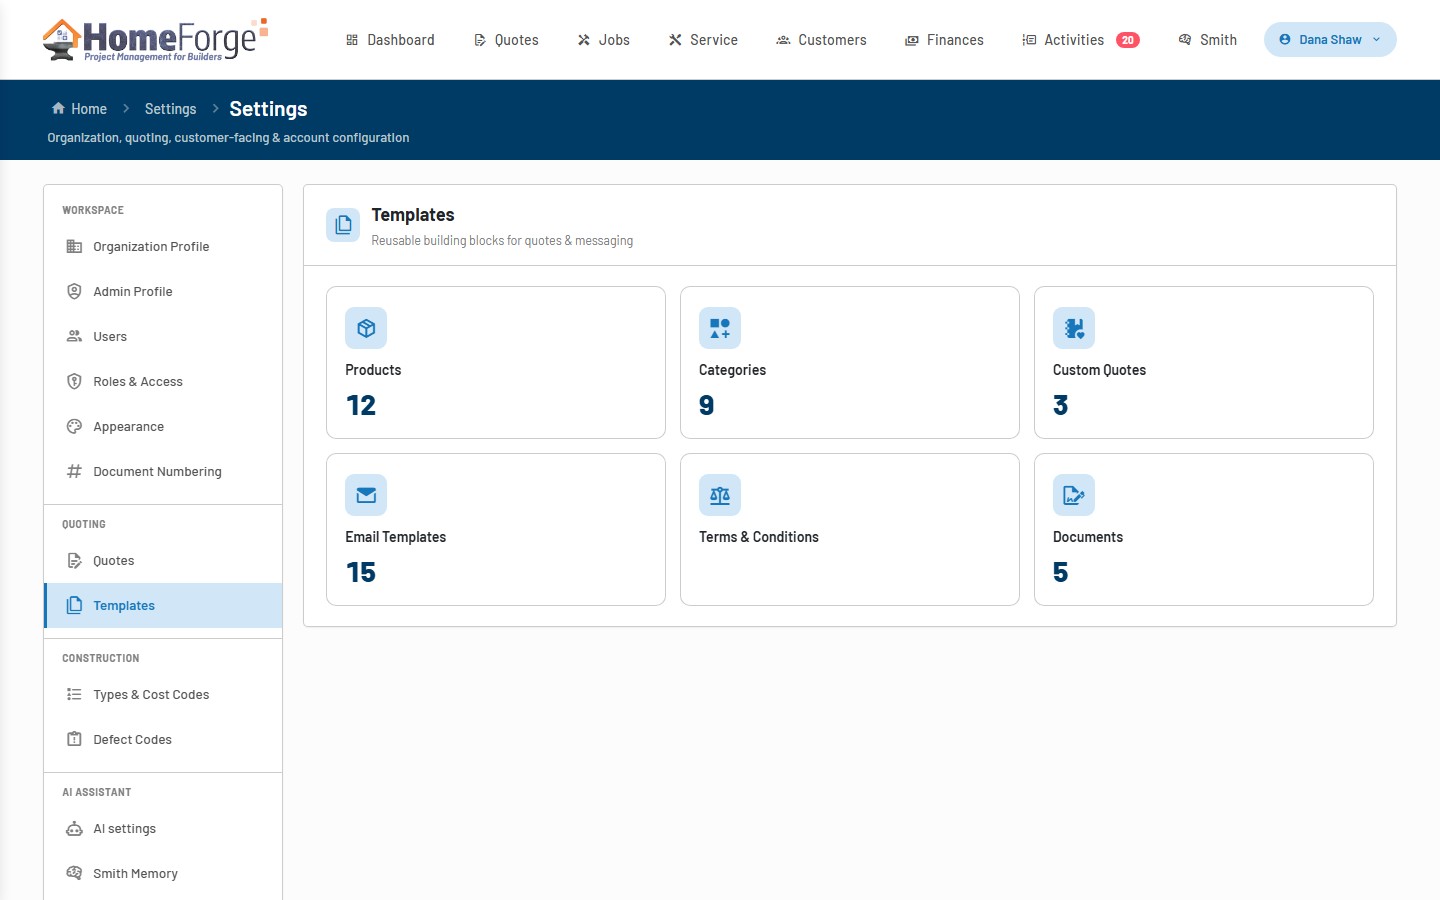Click the Products count 12
The width and height of the screenshot is (1440, 900).
(x=361, y=405)
